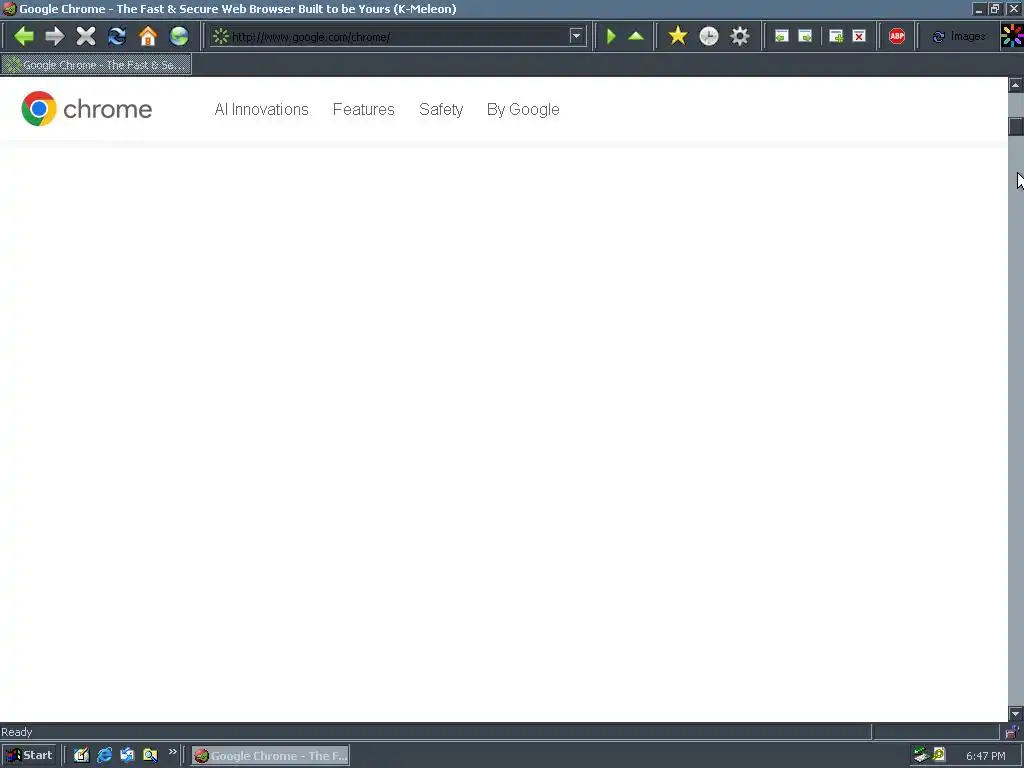Click the status bar security icon
The width and height of the screenshot is (1024, 768).
pos(1012,731)
